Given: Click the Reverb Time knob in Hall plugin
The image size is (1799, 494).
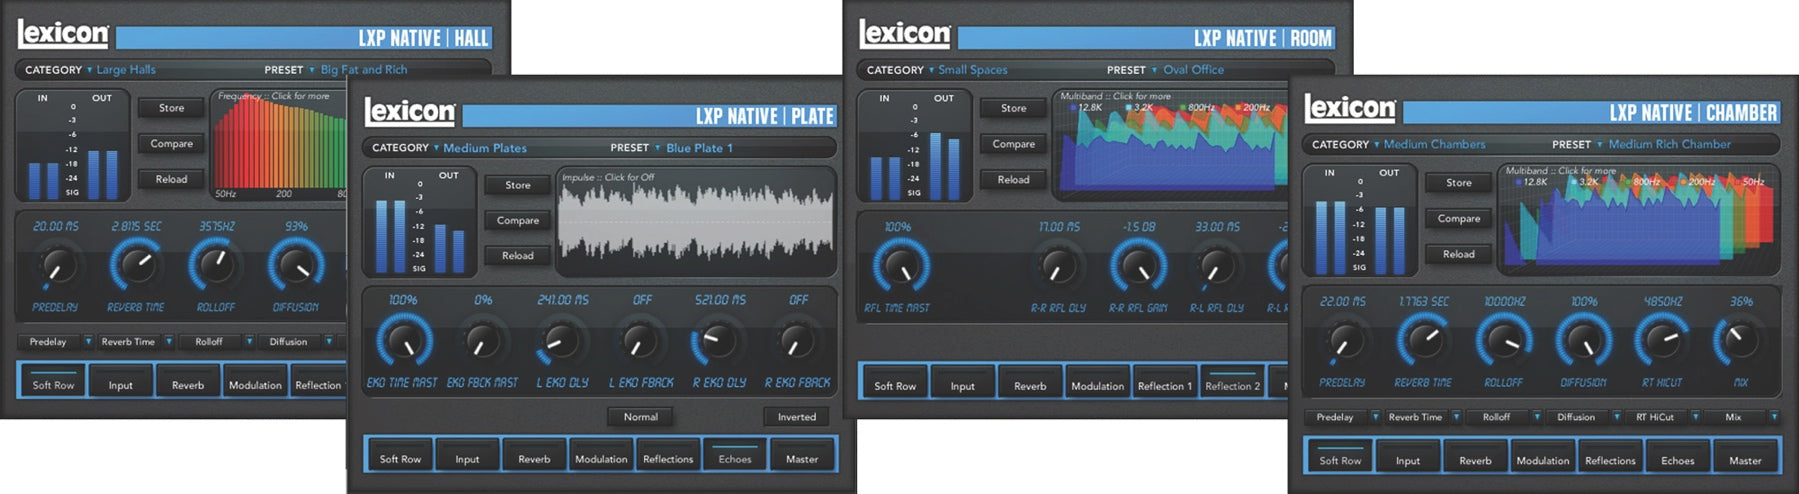Looking at the screenshot, I should [136, 265].
